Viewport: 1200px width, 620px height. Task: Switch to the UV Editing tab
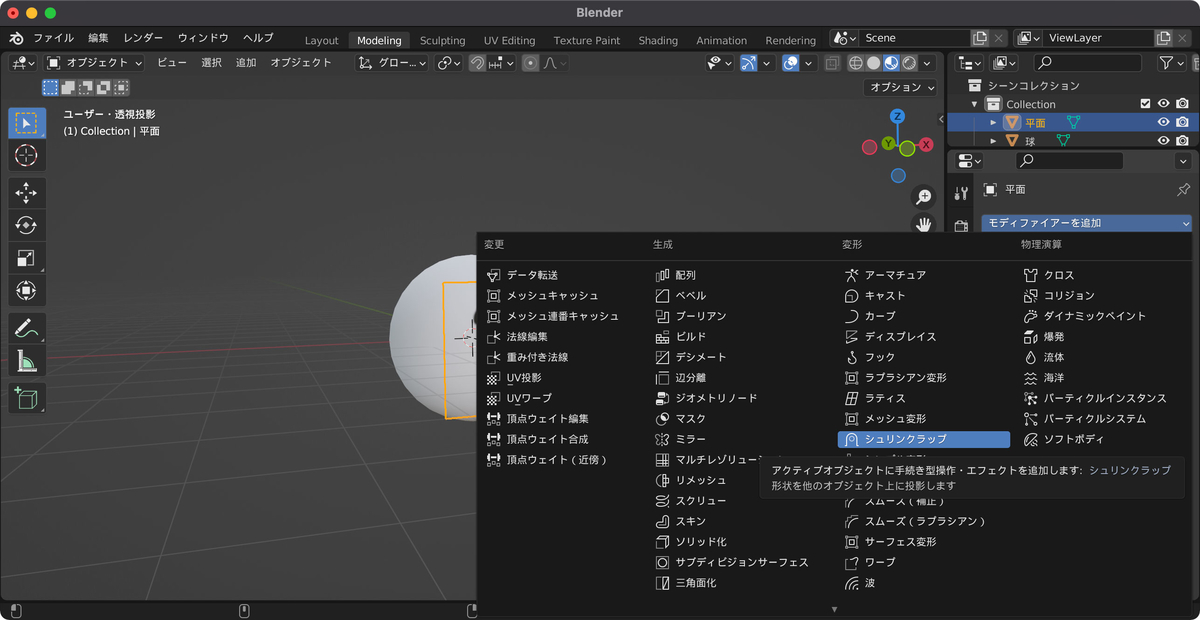[x=509, y=40]
